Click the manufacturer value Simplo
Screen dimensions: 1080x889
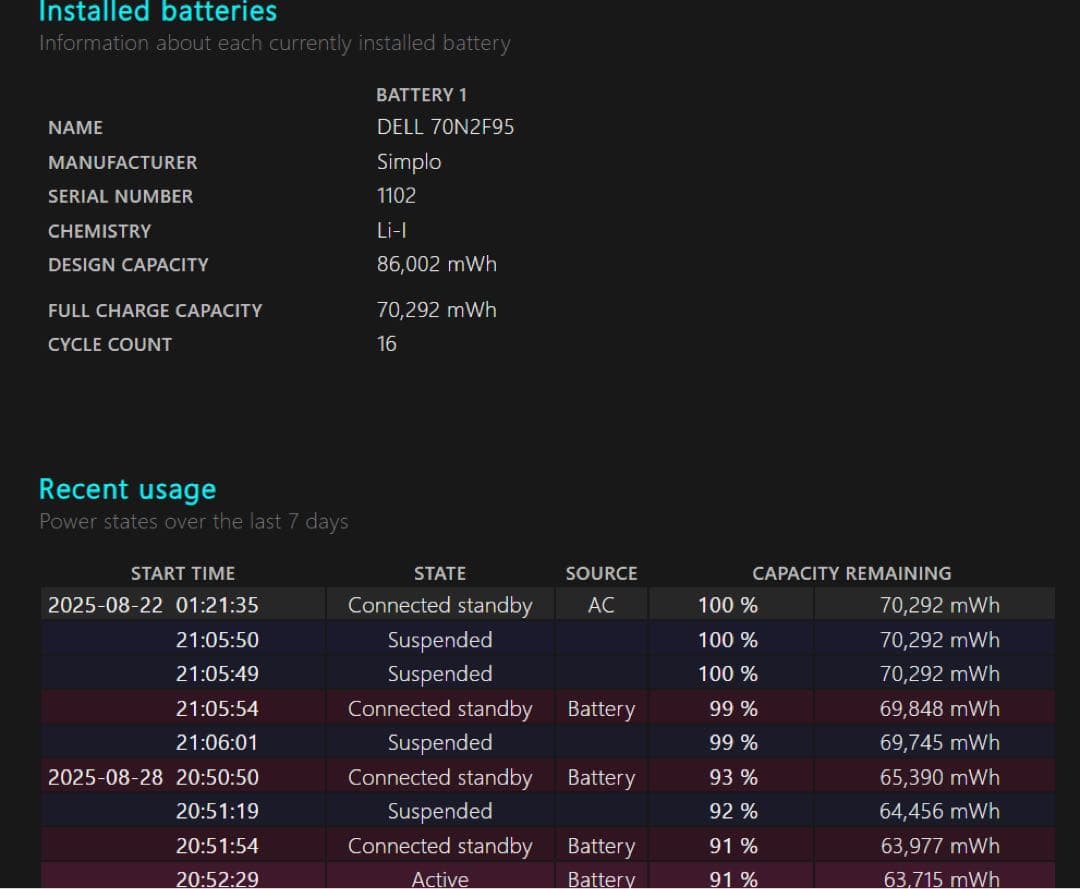coord(409,162)
